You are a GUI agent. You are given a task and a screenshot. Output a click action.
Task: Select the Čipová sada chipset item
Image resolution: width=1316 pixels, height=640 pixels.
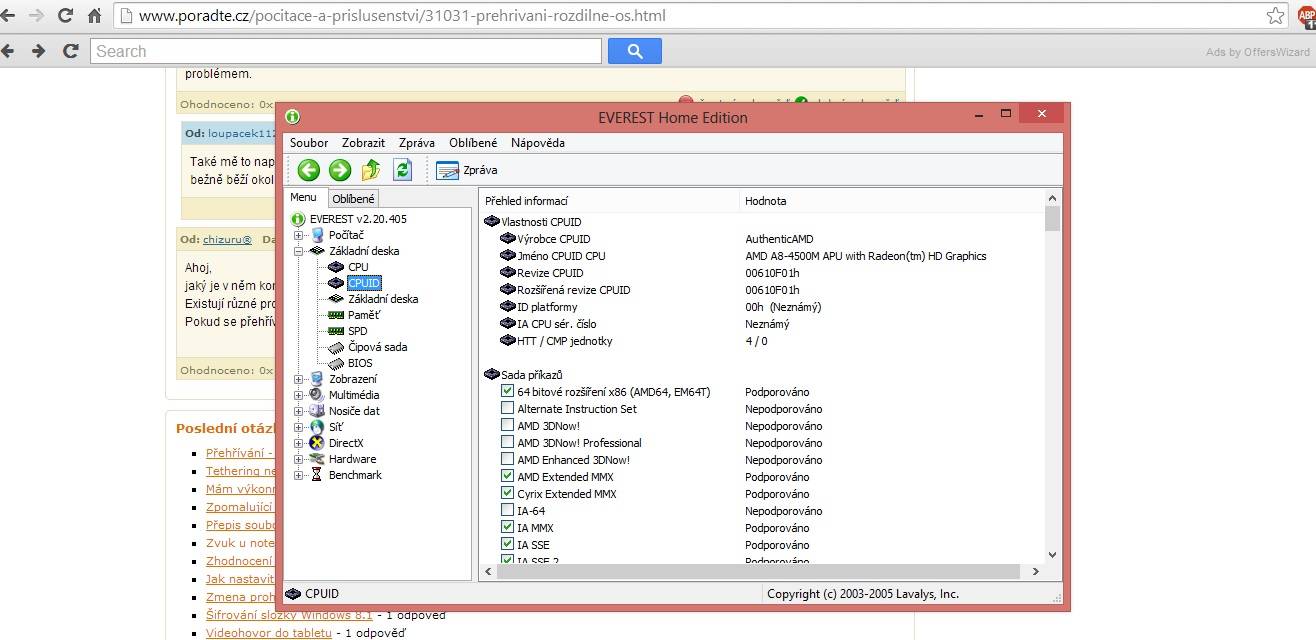[x=377, y=347]
